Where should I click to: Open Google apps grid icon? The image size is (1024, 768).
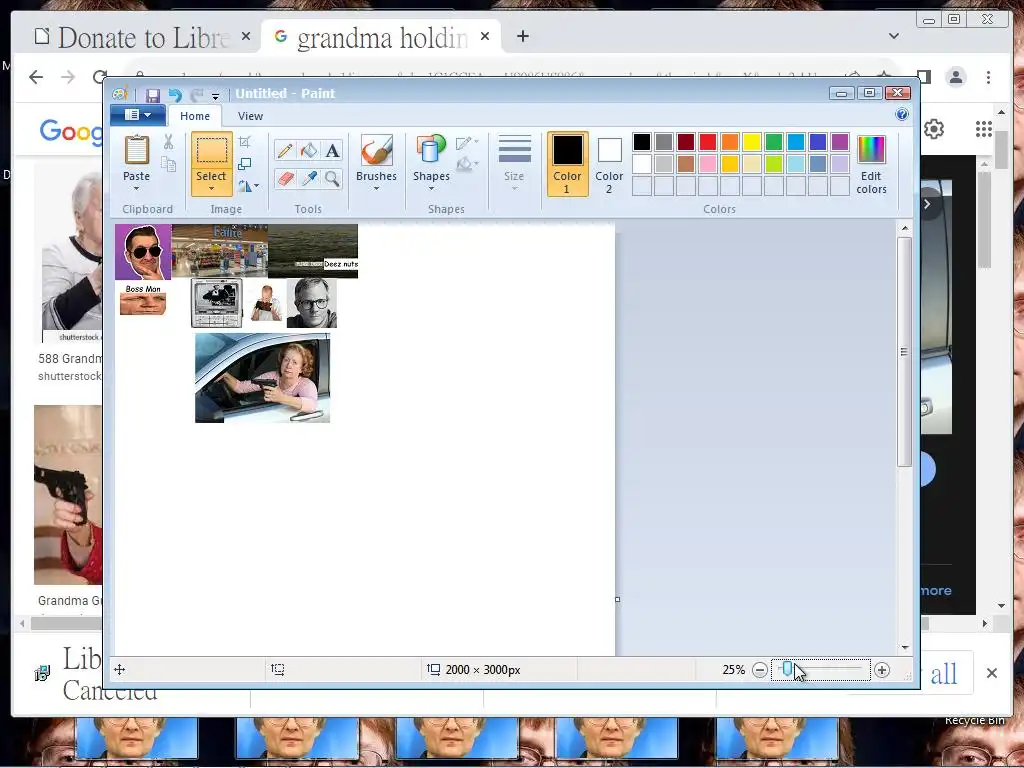pos(984,129)
